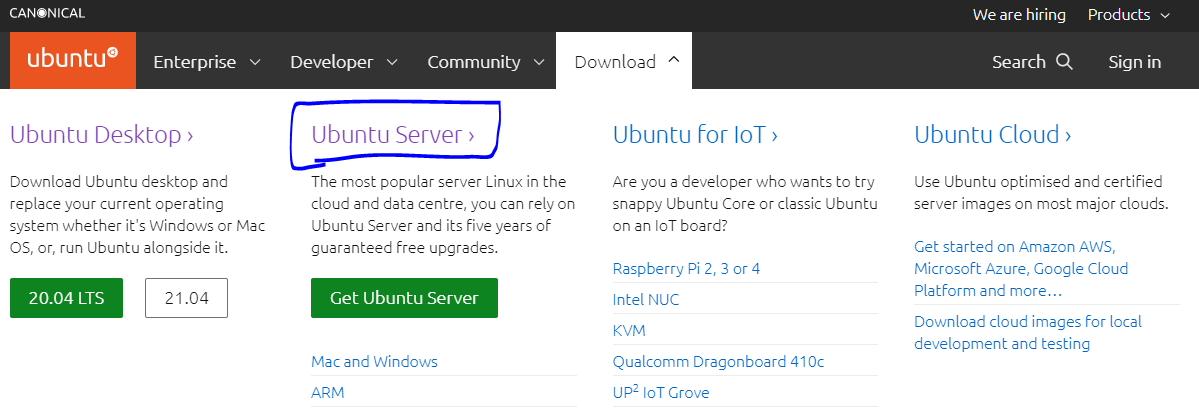Click the Get Ubuntu Server button
The height and width of the screenshot is (408, 1199).
(405, 298)
